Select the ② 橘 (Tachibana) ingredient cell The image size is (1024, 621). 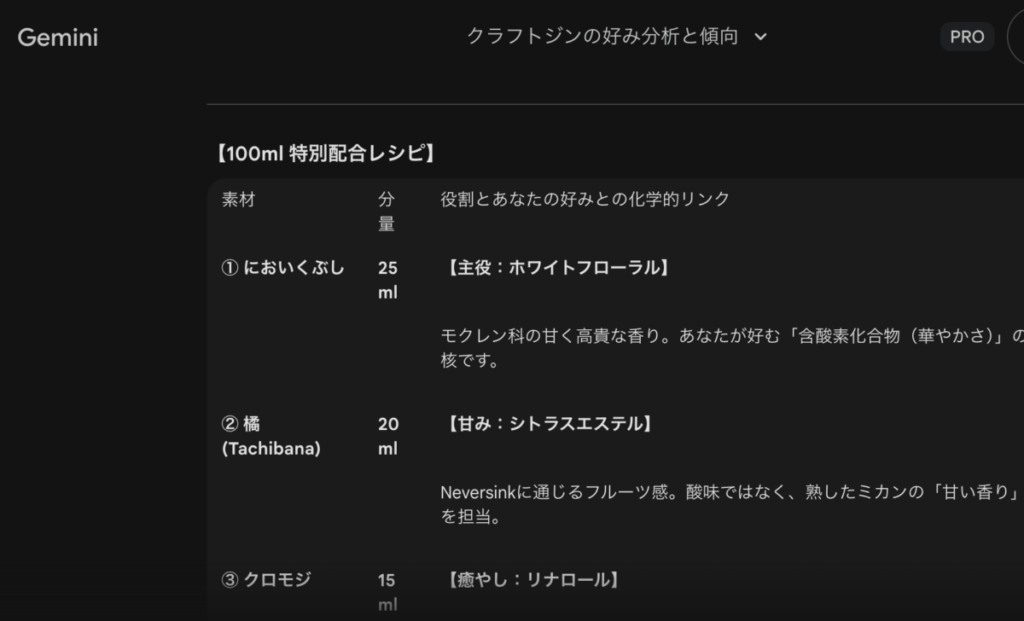(271, 436)
